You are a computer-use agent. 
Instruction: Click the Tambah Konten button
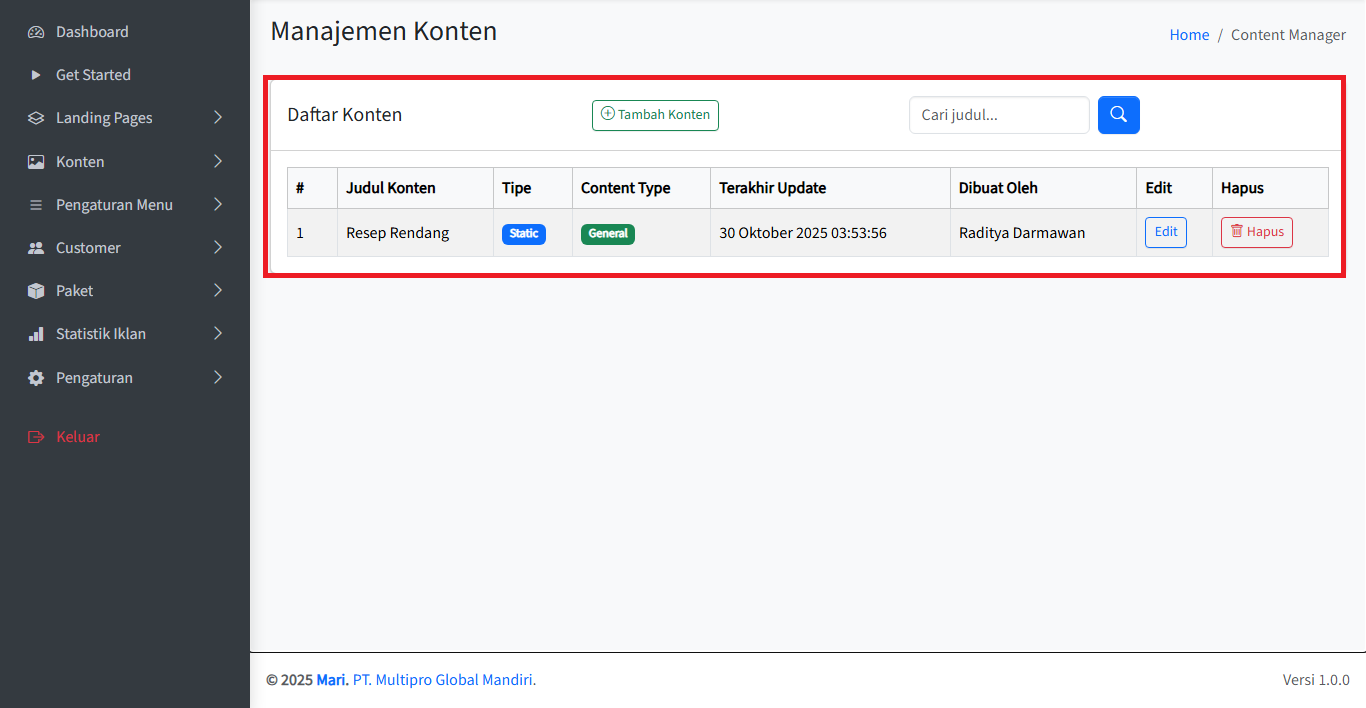(655, 115)
